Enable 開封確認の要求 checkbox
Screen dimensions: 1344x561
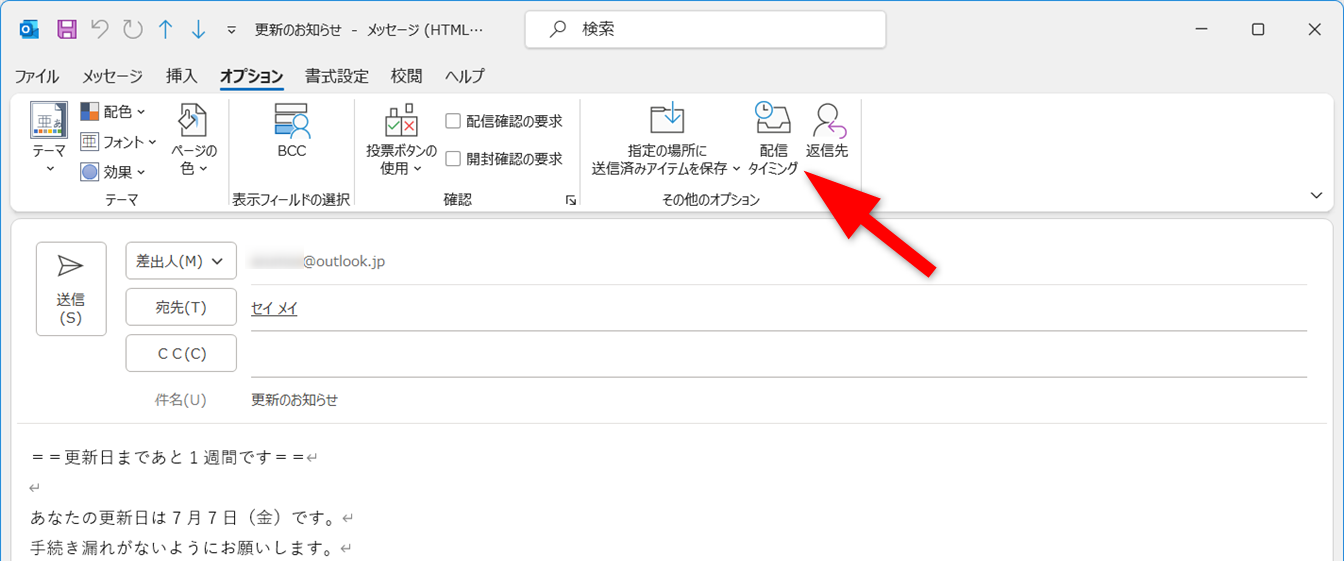click(x=453, y=158)
